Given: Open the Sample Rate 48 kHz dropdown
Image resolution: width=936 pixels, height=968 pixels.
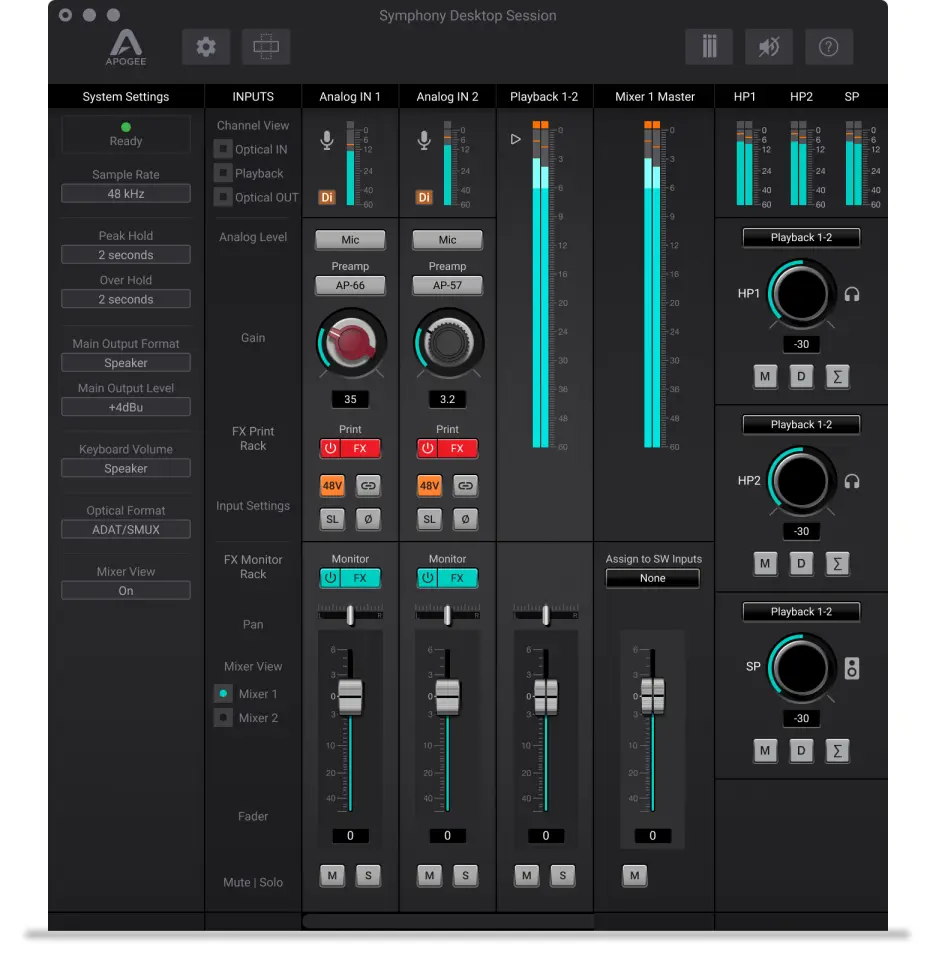Looking at the screenshot, I should (126, 194).
